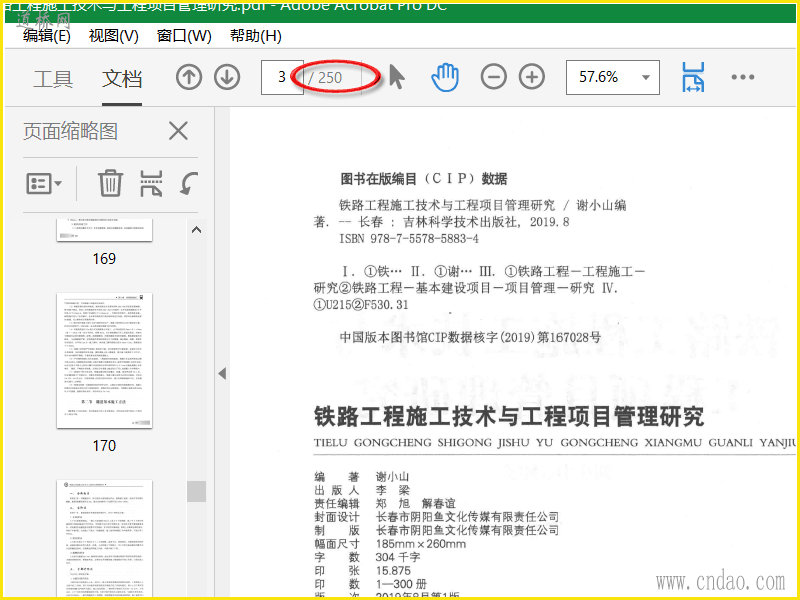Open the more tools ellipsis menu
This screenshot has width=800, height=600.
[x=742, y=77]
